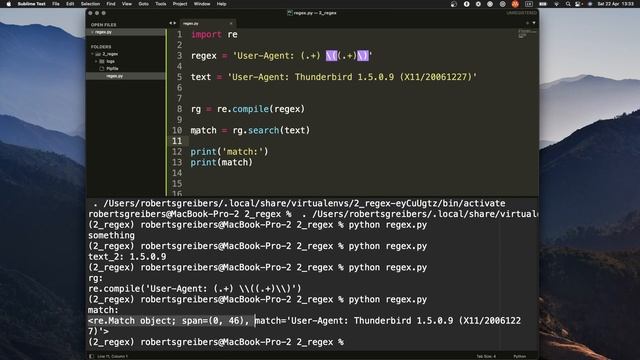Open Pipfile in the sidebar
The width and height of the screenshot is (640, 360).
tap(112, 69)
